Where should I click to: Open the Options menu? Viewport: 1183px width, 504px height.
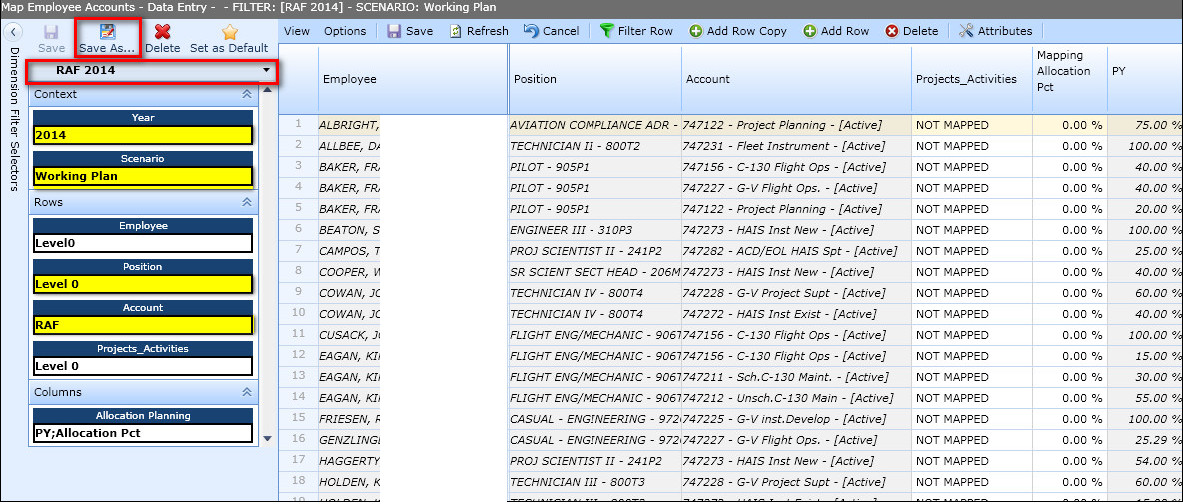coord(345,31)
